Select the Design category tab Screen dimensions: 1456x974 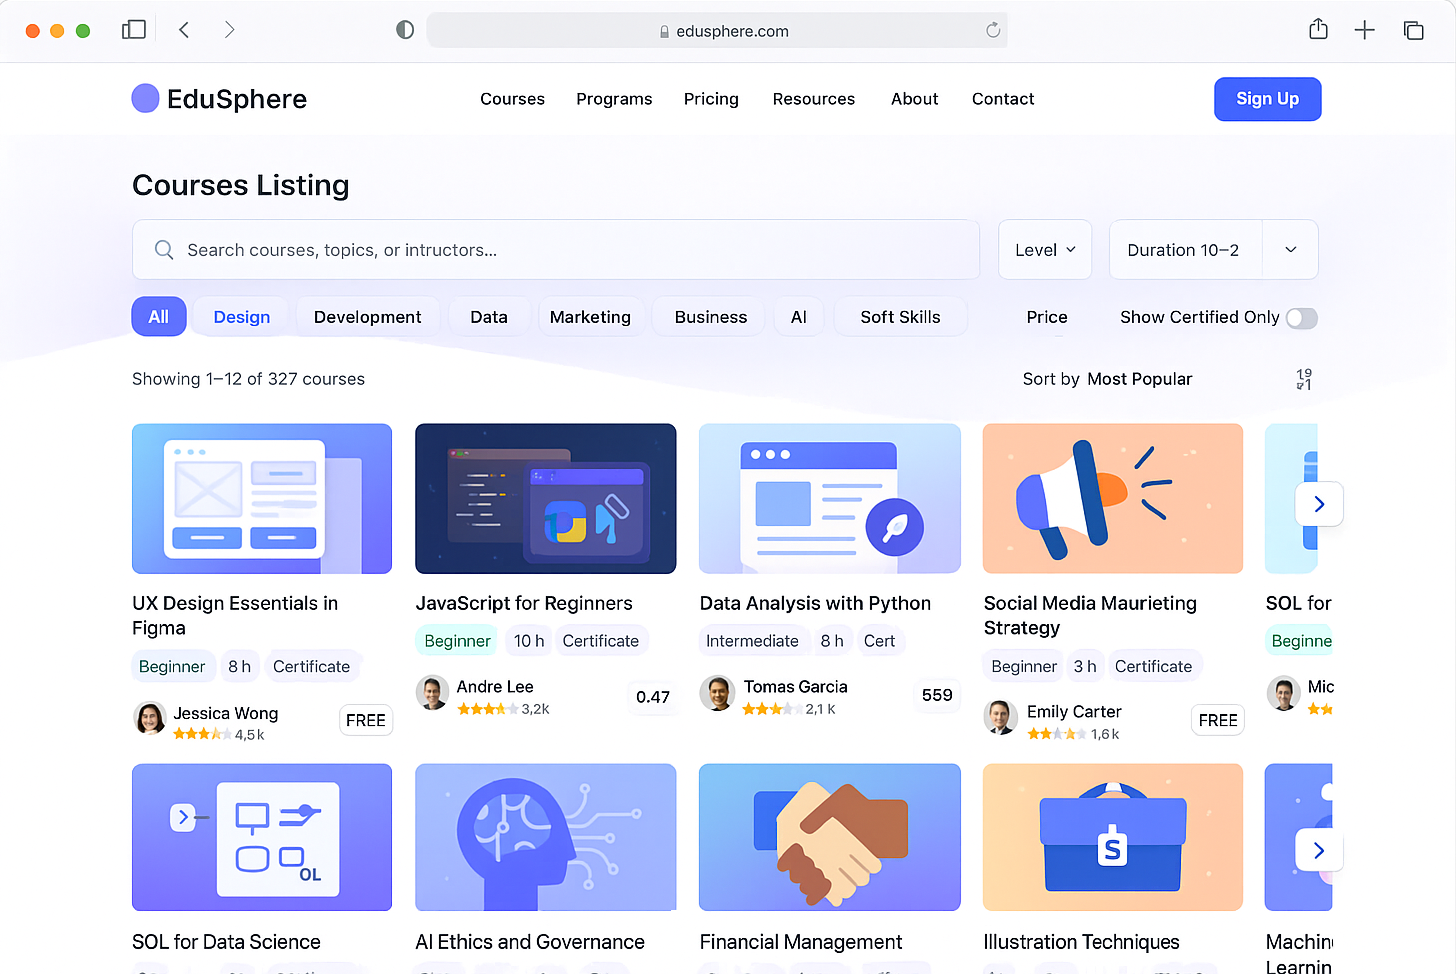pyautogui.click(x=242, y=317)
